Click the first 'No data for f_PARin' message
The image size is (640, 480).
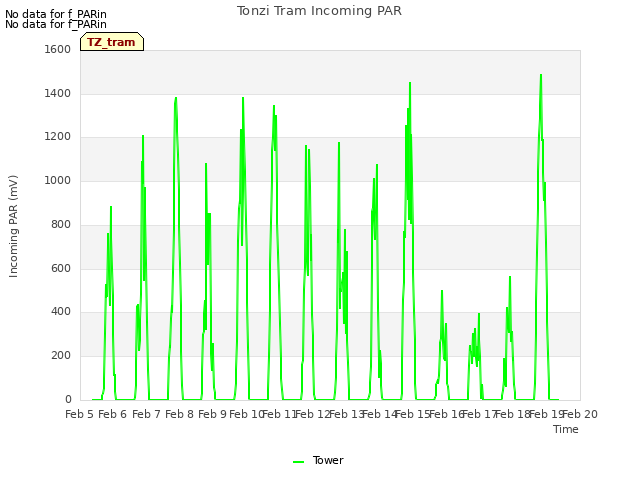(56, 14)
